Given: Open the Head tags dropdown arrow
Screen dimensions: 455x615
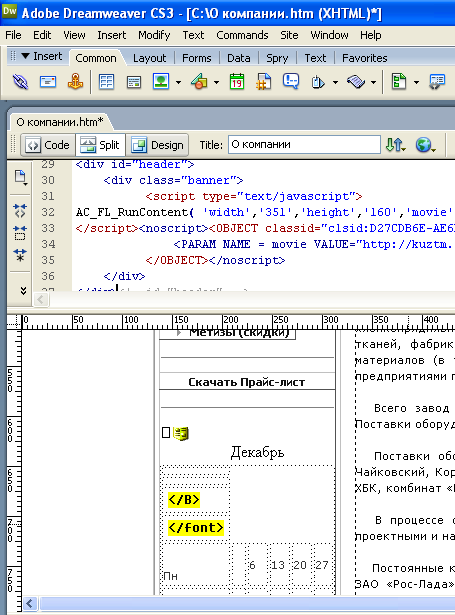Looking at the screenshot, I should click(335, 82).
